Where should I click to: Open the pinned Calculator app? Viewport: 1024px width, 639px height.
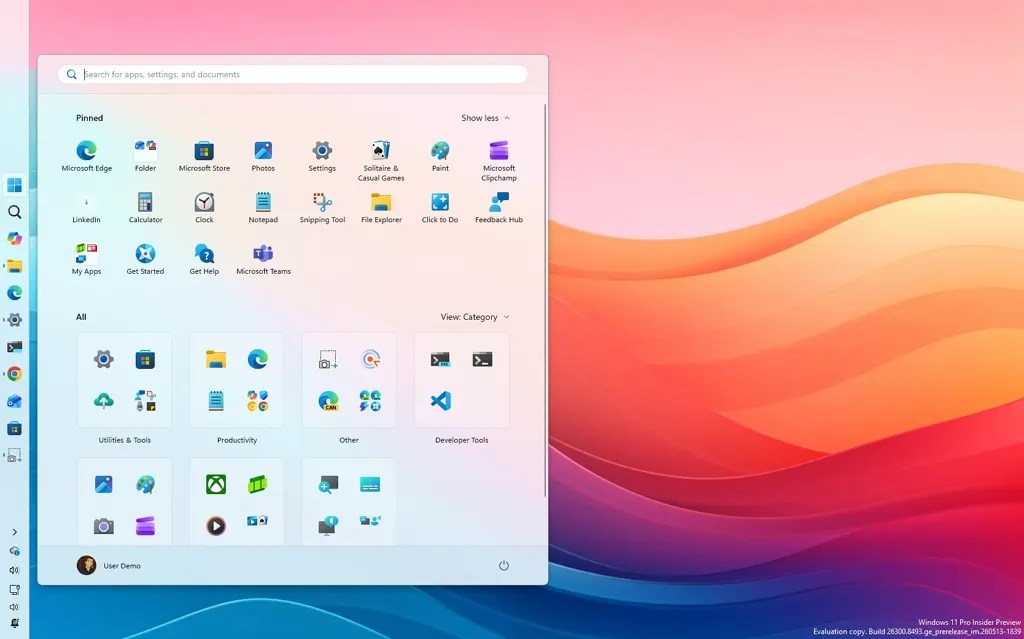(145, 208)
